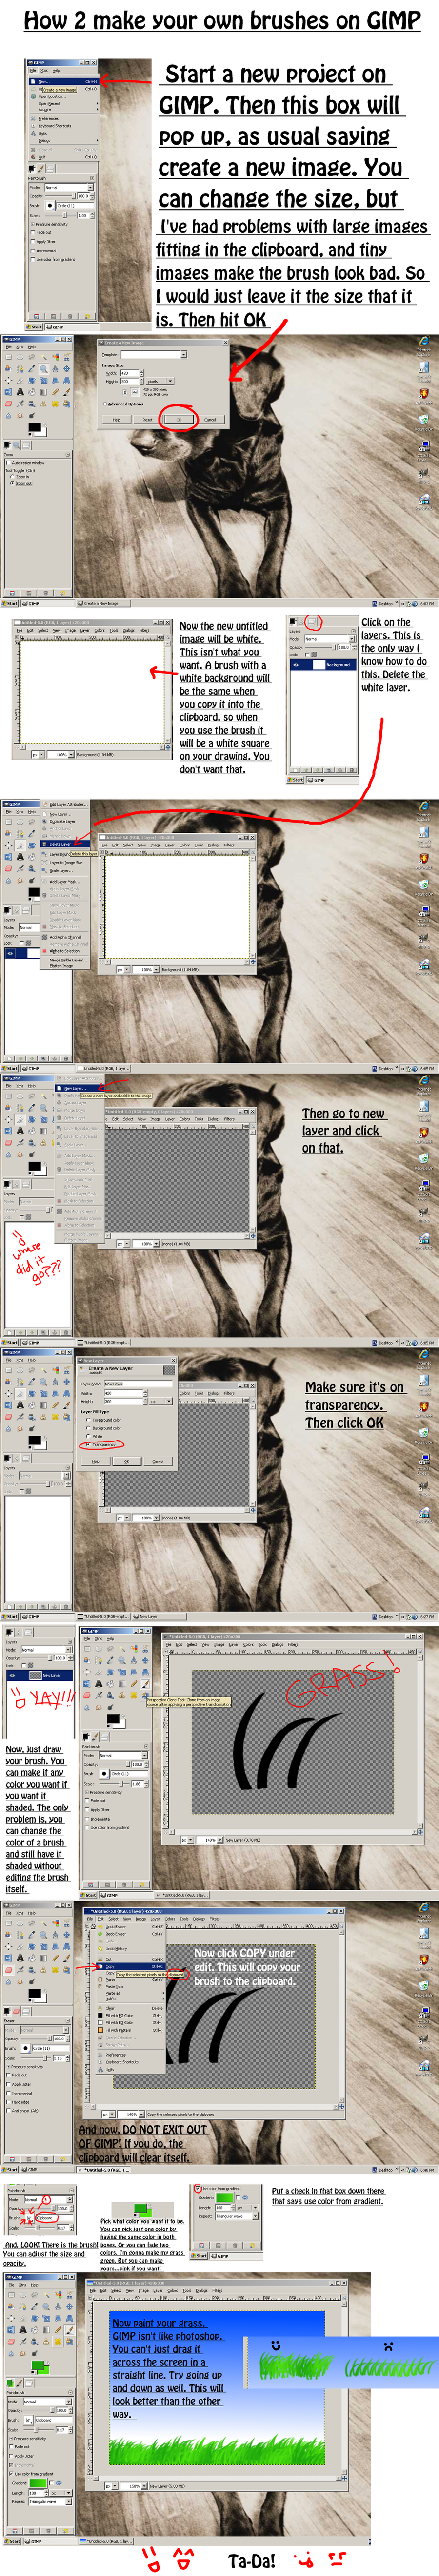Image resolution: width=439 pixels, height=2576 pixels.
Task: Enable Auto-resize window in Zoom tool options
Action: [x=26, y=463]
